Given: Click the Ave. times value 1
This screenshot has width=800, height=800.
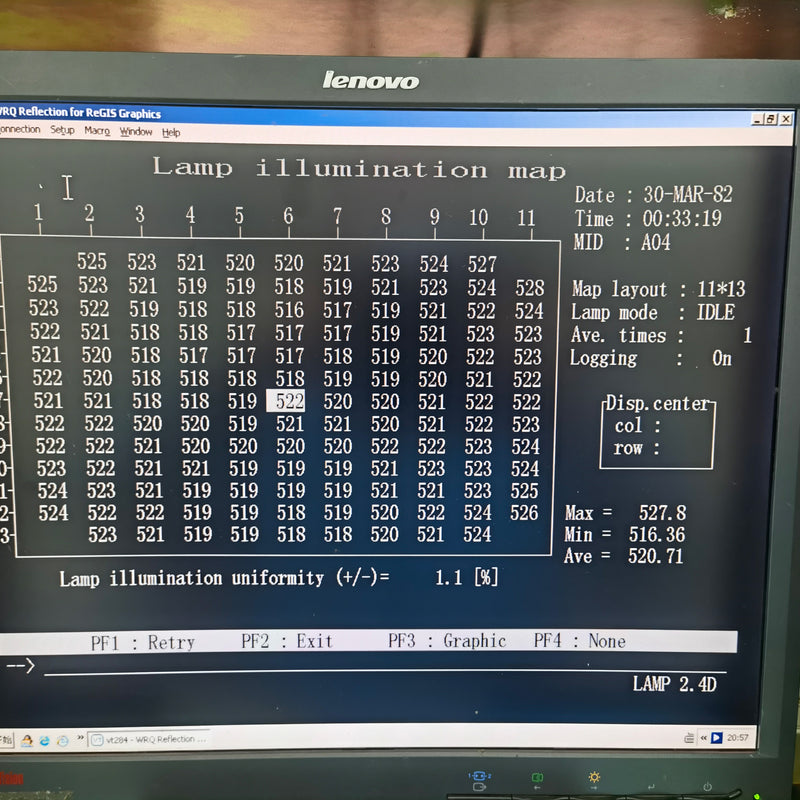Looking at the screenshot, I should click(747, 335).
